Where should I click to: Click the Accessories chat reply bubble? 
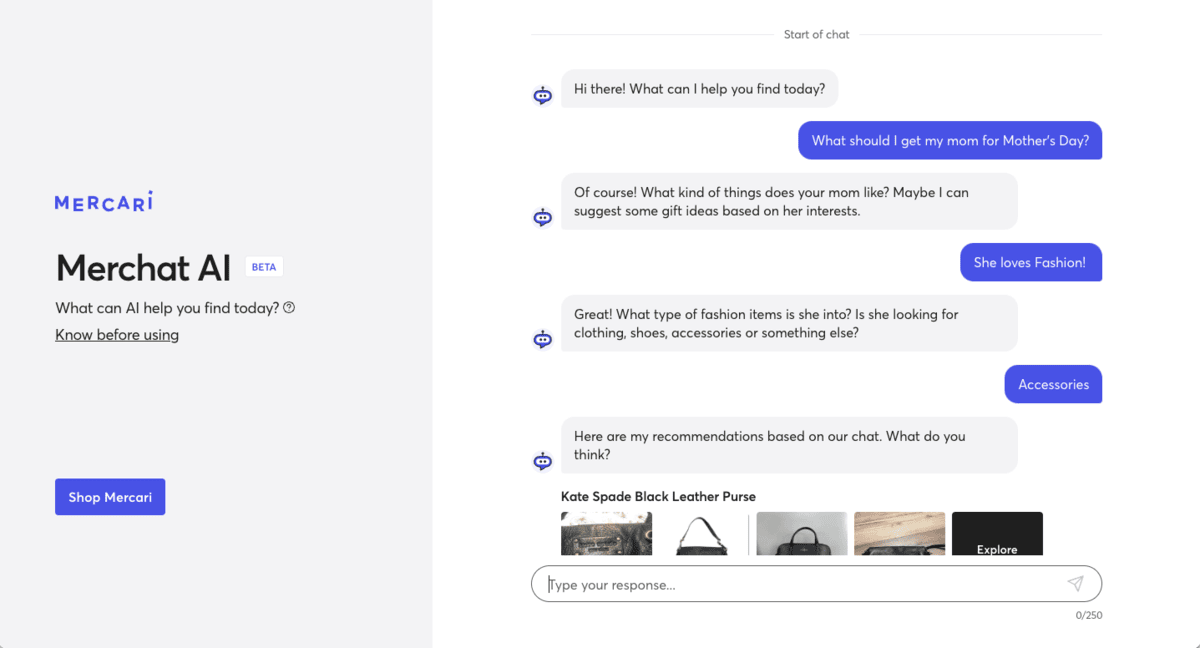pyautogui.click(x=1053, y=384)
